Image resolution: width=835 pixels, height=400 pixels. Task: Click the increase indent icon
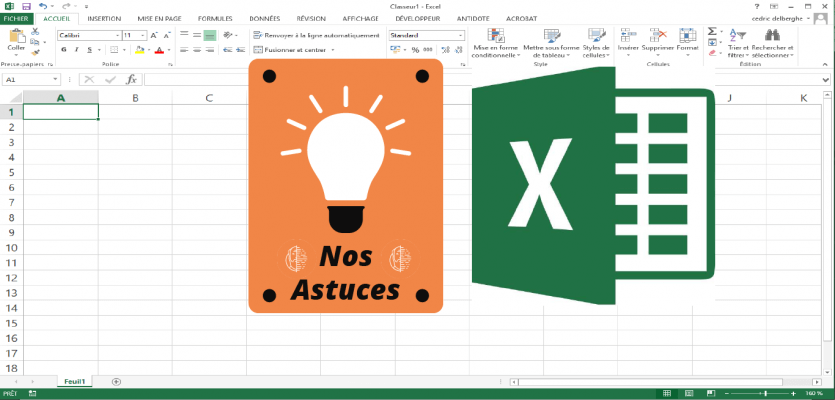(x=240, y=50)
